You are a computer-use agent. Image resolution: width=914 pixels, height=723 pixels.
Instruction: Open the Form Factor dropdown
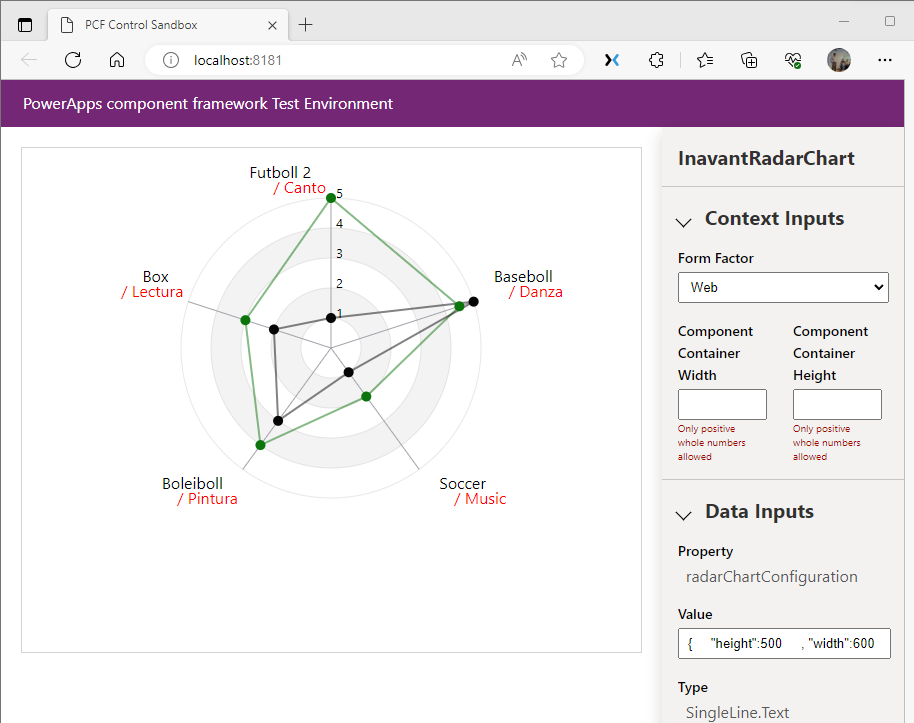(783, 287)
